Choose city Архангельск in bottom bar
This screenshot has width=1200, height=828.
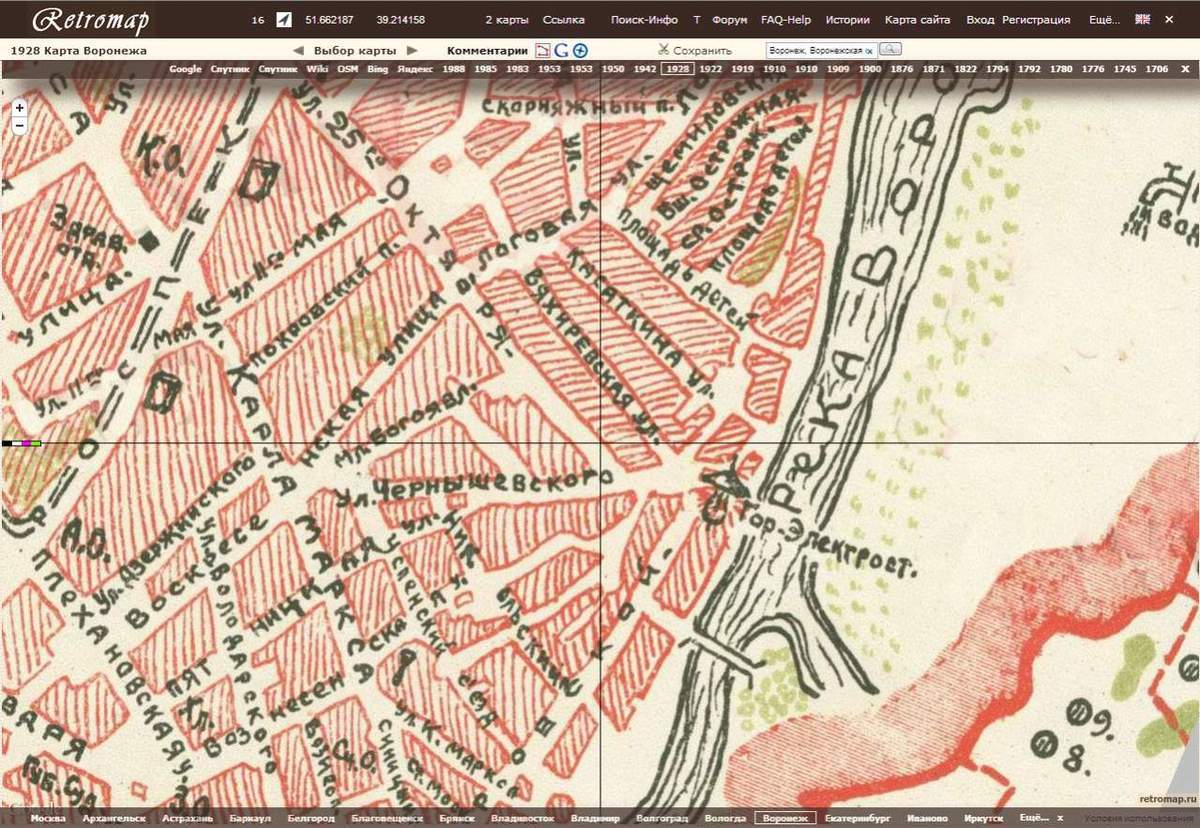click(x=115, y=818)
